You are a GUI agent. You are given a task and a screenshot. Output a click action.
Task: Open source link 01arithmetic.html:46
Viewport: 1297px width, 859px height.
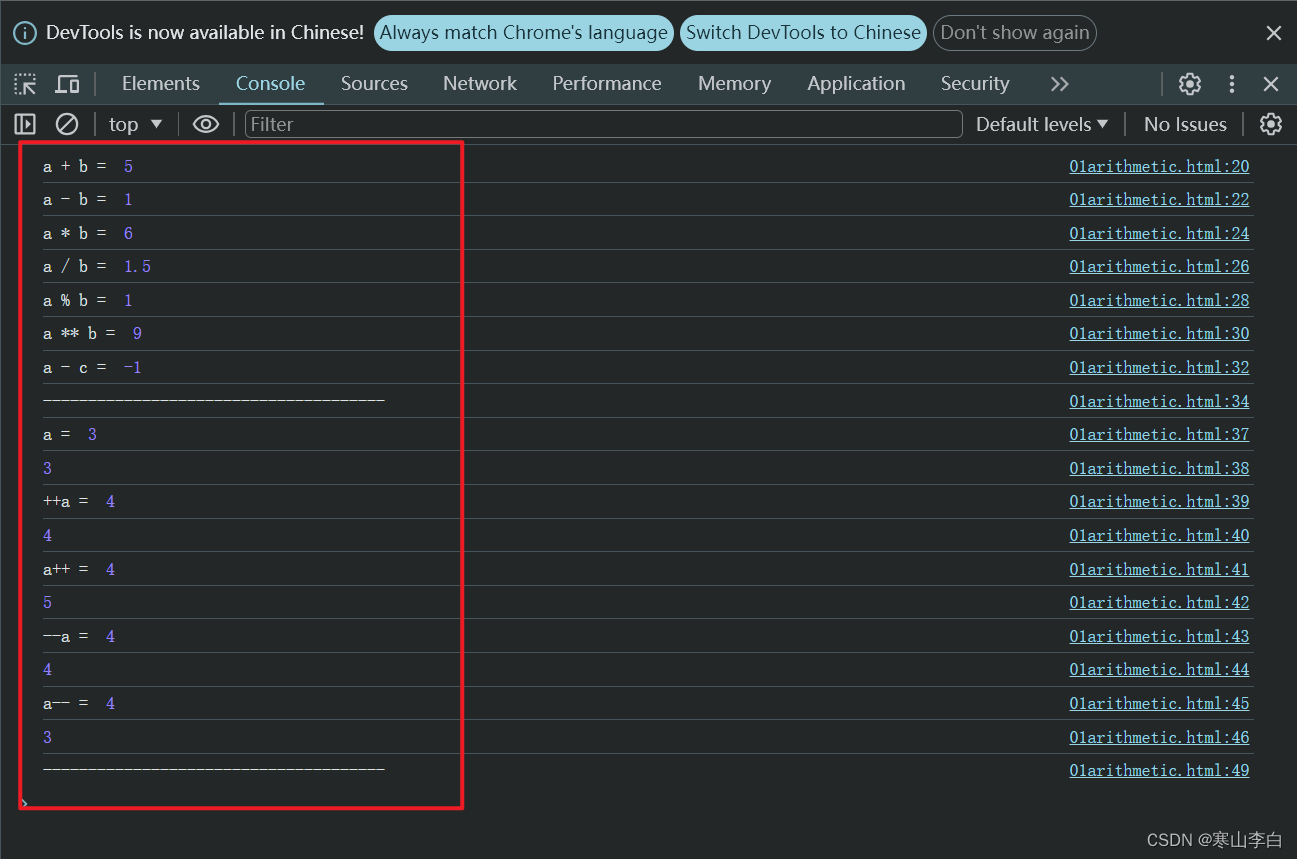1159,737
